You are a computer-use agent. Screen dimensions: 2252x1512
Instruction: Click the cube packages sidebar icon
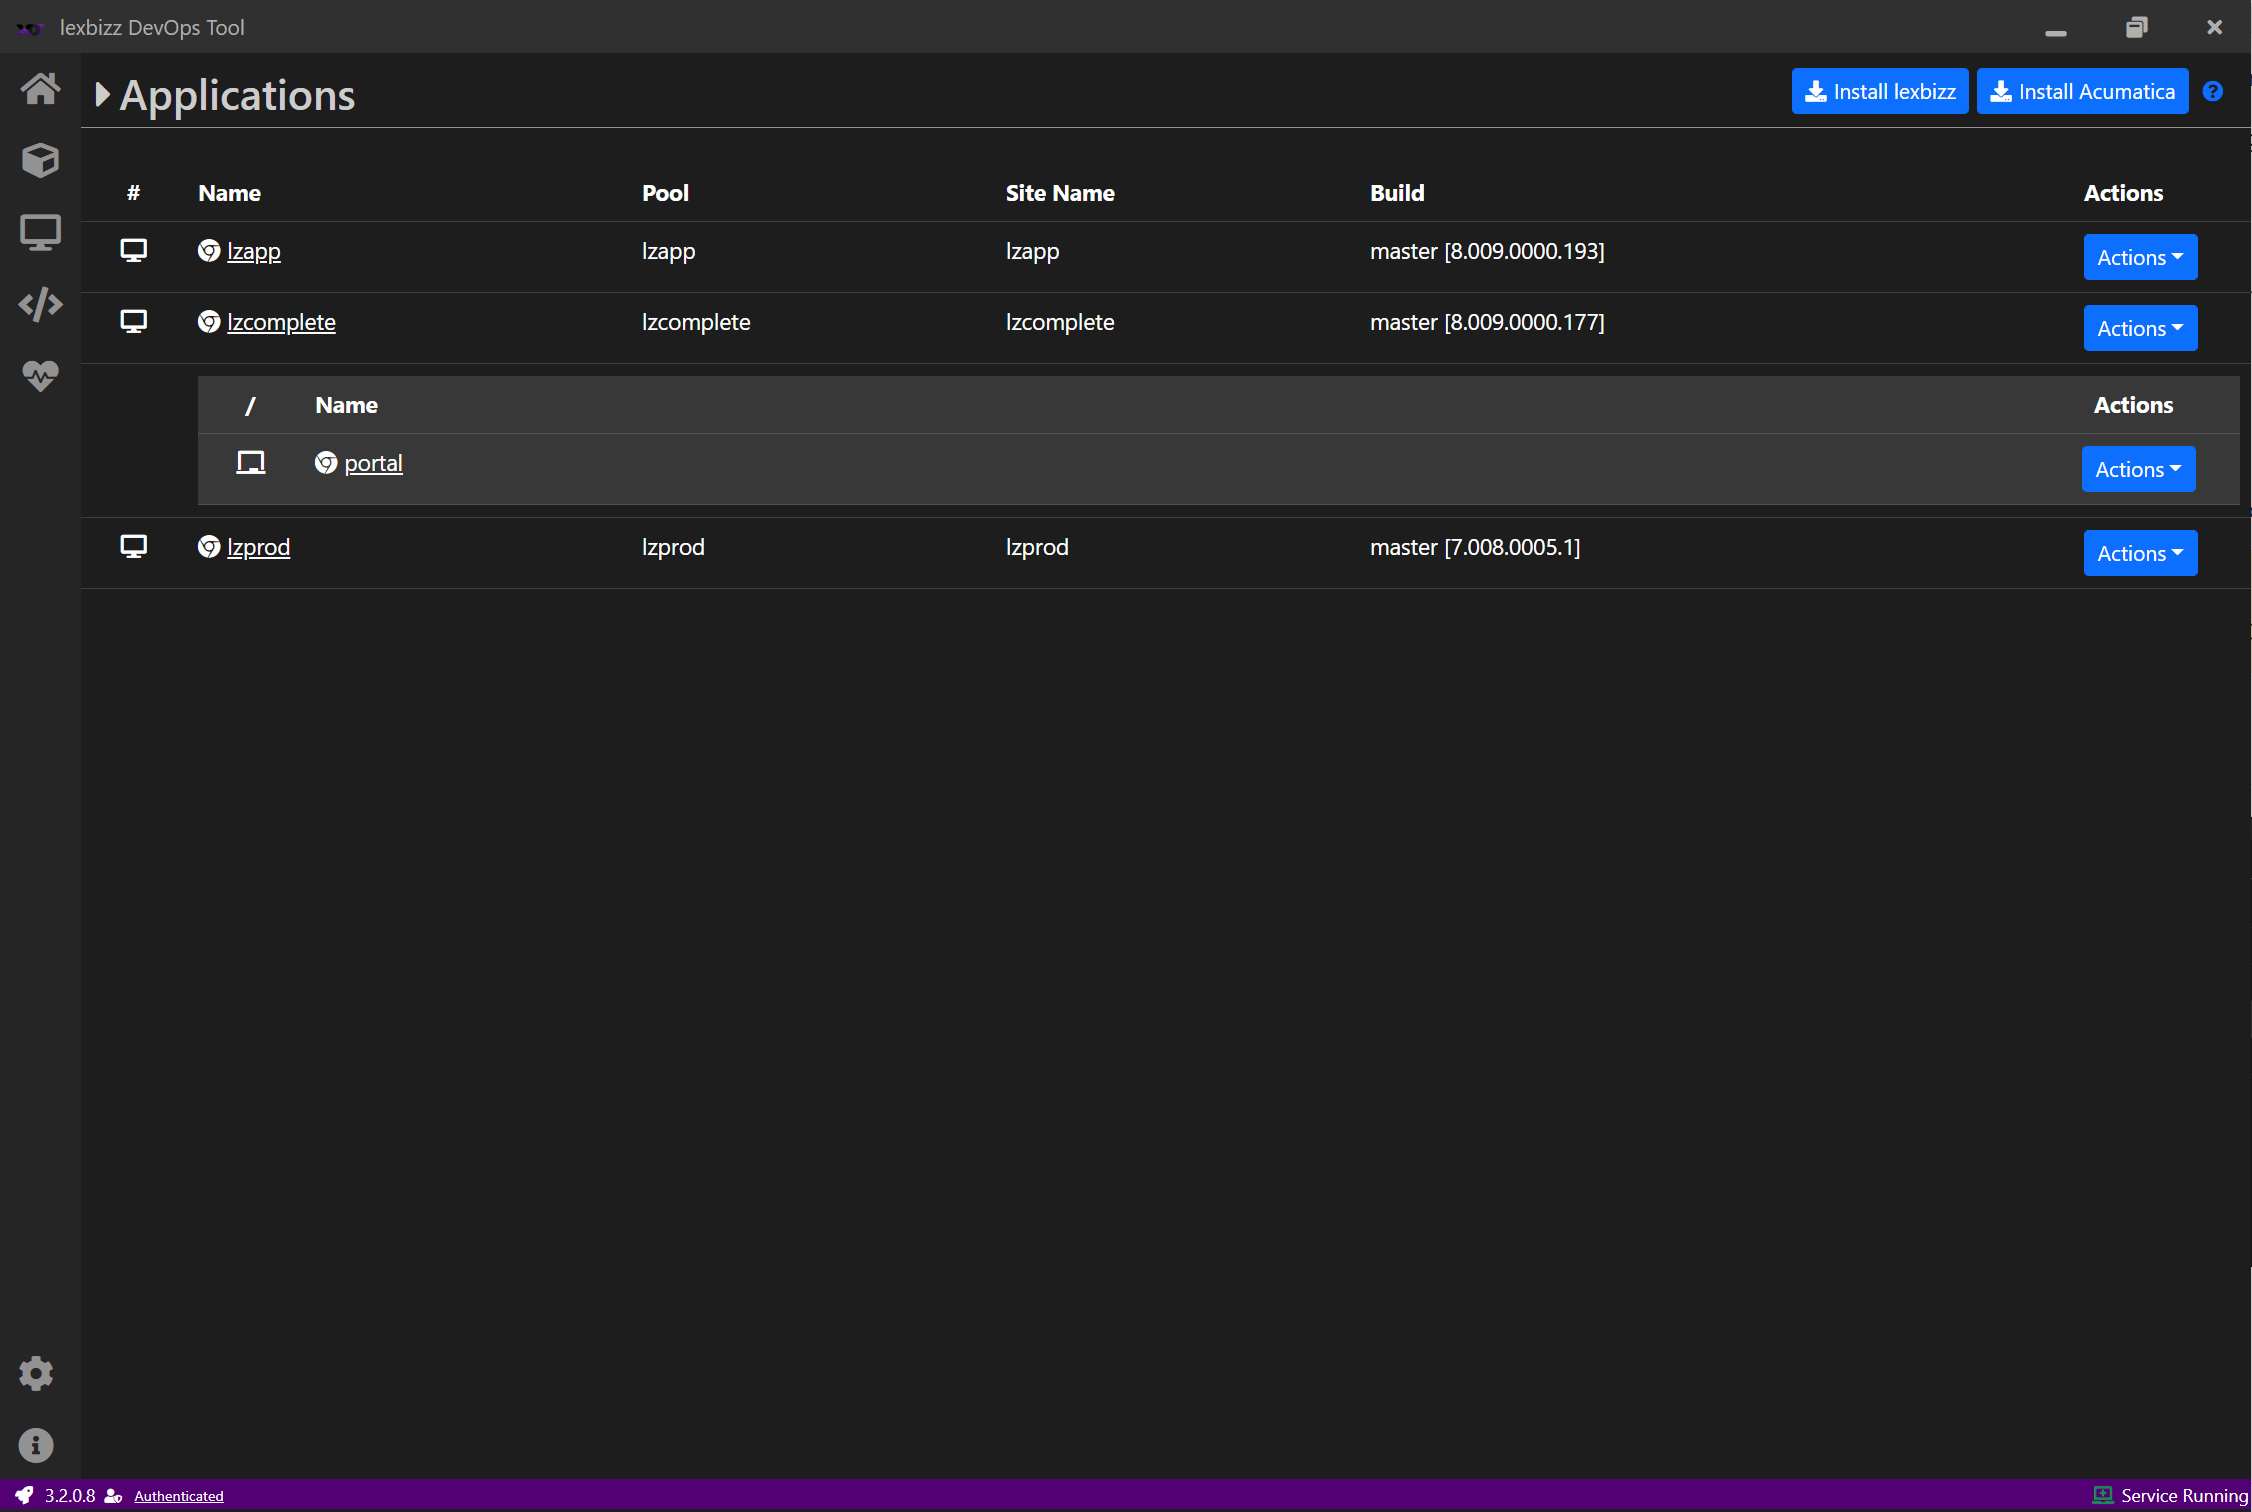(40, 160)
